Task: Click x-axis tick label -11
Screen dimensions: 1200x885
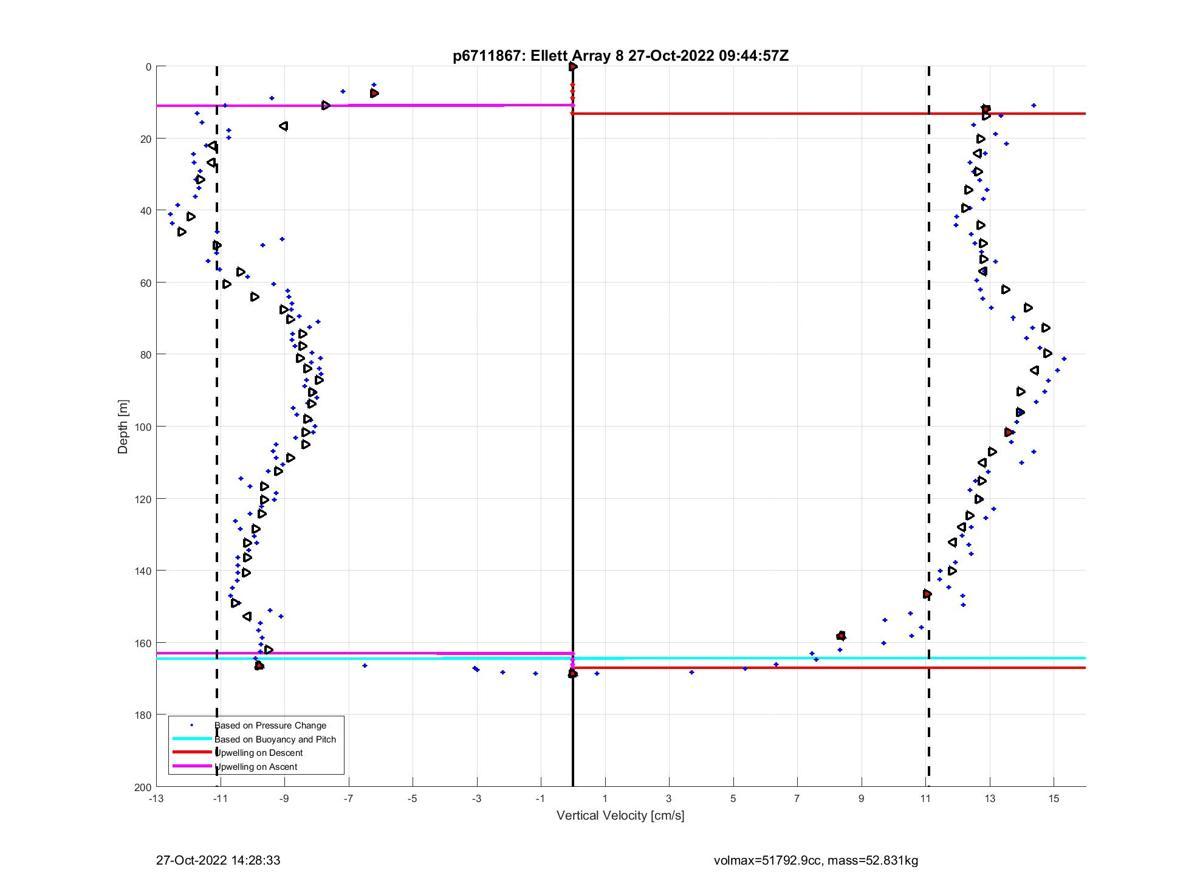Action: pyautogui.click(x=220, y=798)
